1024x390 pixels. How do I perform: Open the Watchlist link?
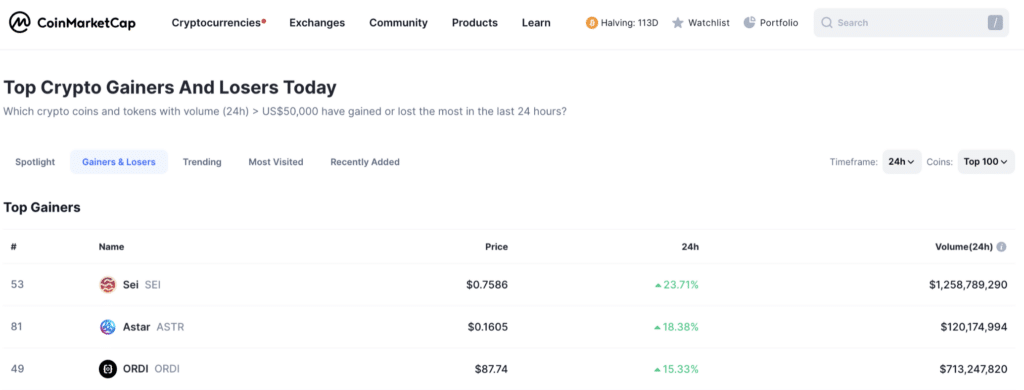709,23
